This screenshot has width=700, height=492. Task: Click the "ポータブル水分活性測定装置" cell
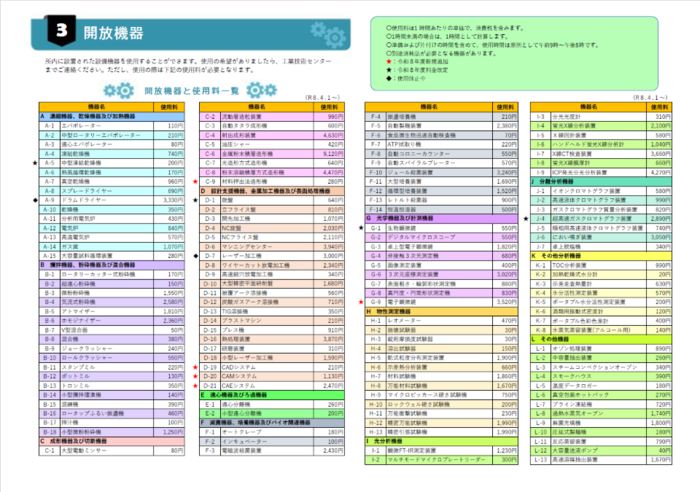pyautogui.click(x=599, y=302)
